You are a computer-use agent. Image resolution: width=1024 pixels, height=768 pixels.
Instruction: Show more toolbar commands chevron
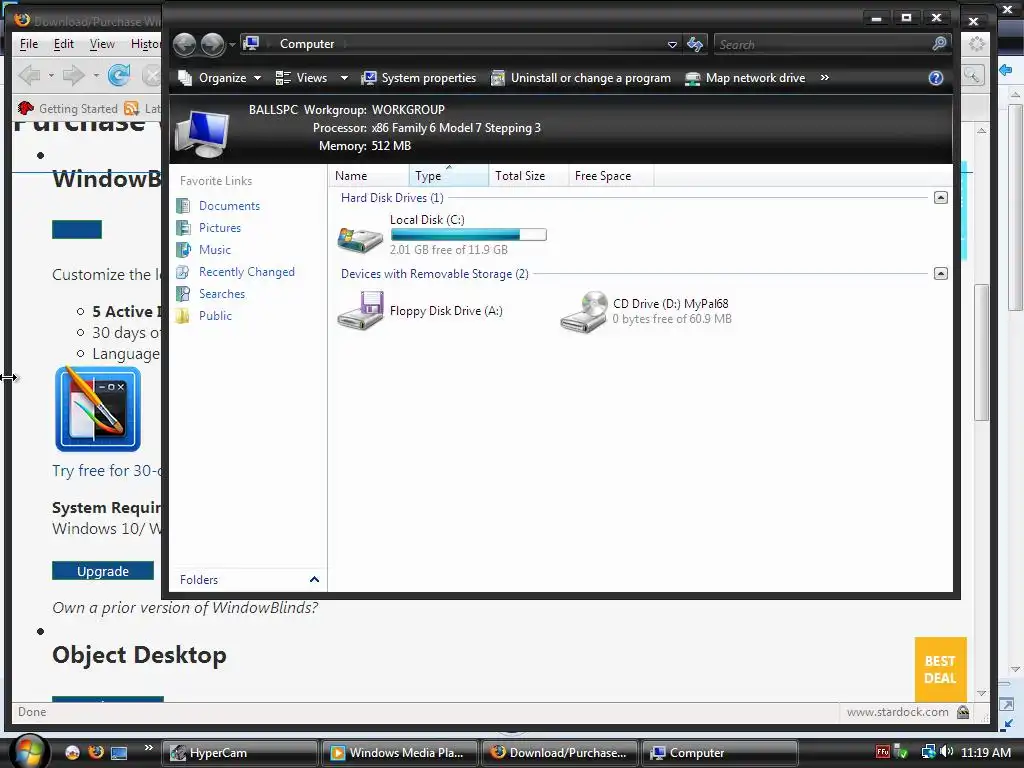click(x=825, y=78)
